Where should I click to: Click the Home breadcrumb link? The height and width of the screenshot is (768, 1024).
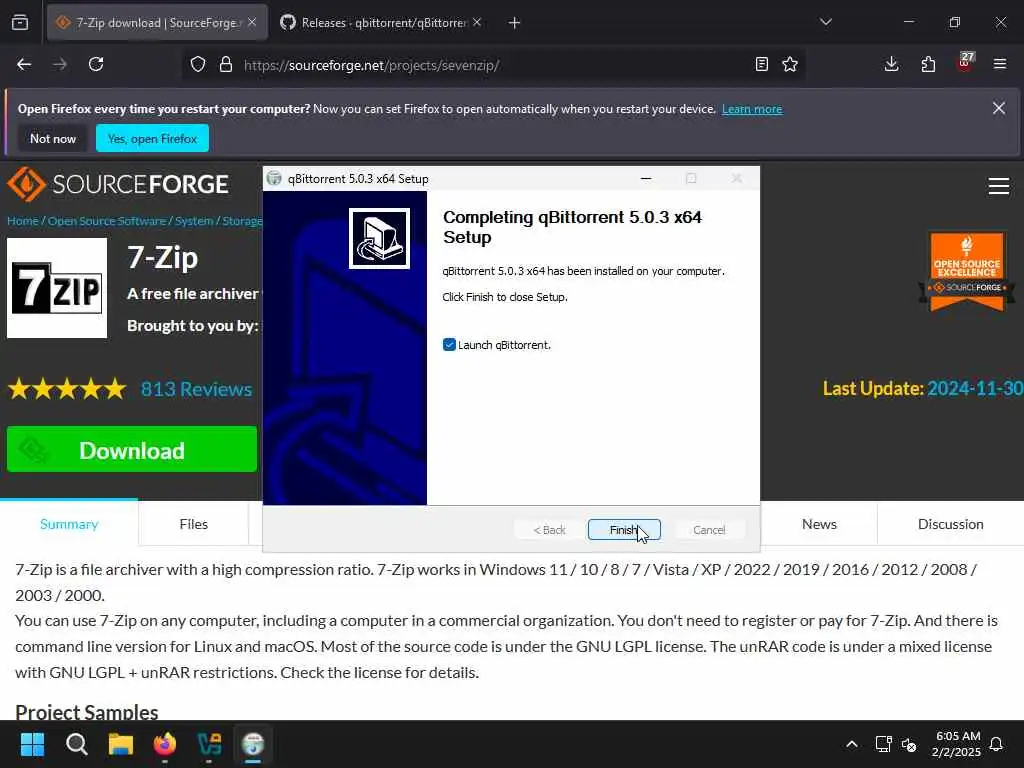pos(22,221)
